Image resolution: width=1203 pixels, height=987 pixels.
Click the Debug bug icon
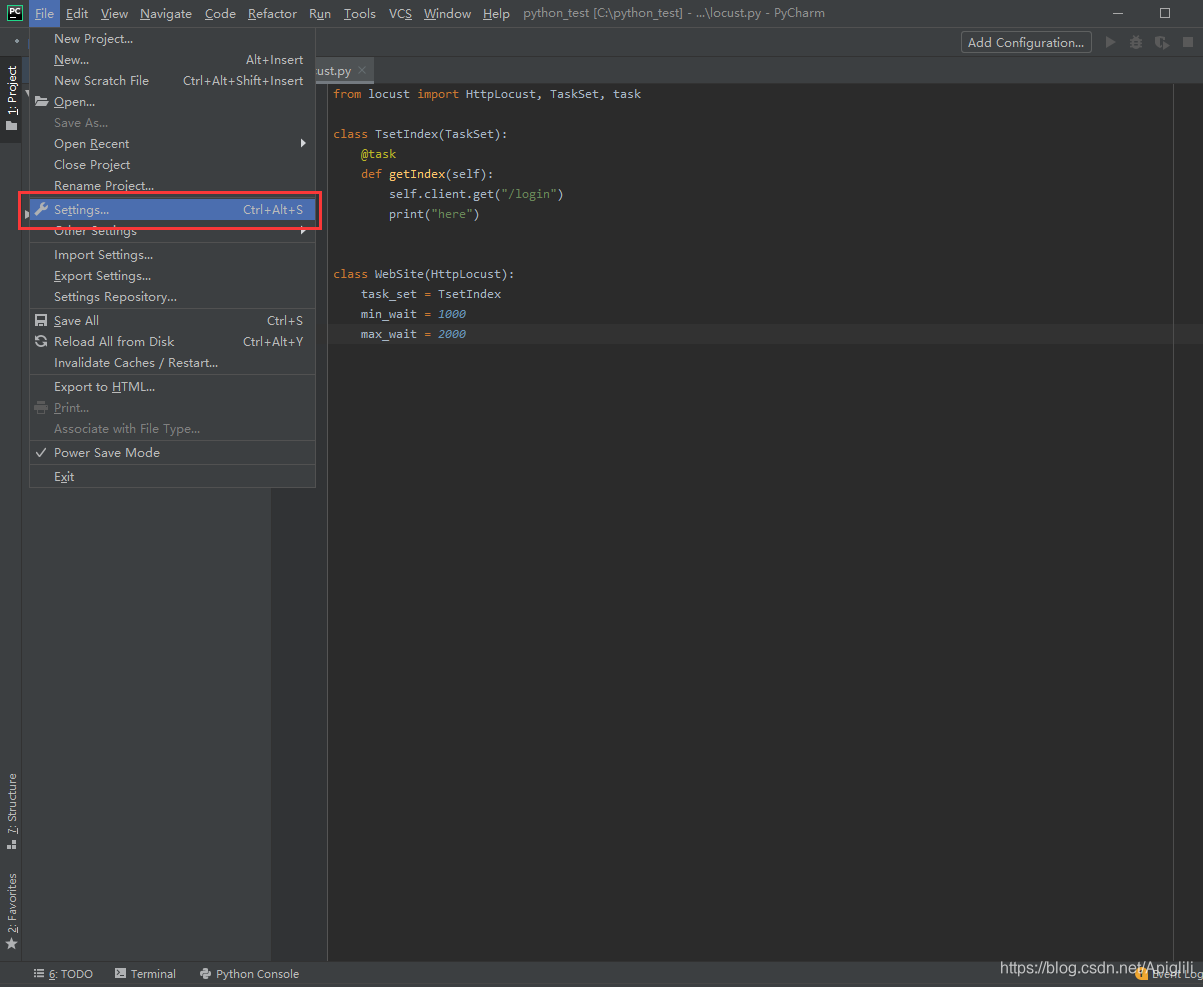pyautogui.click(x=1136, y=42)
